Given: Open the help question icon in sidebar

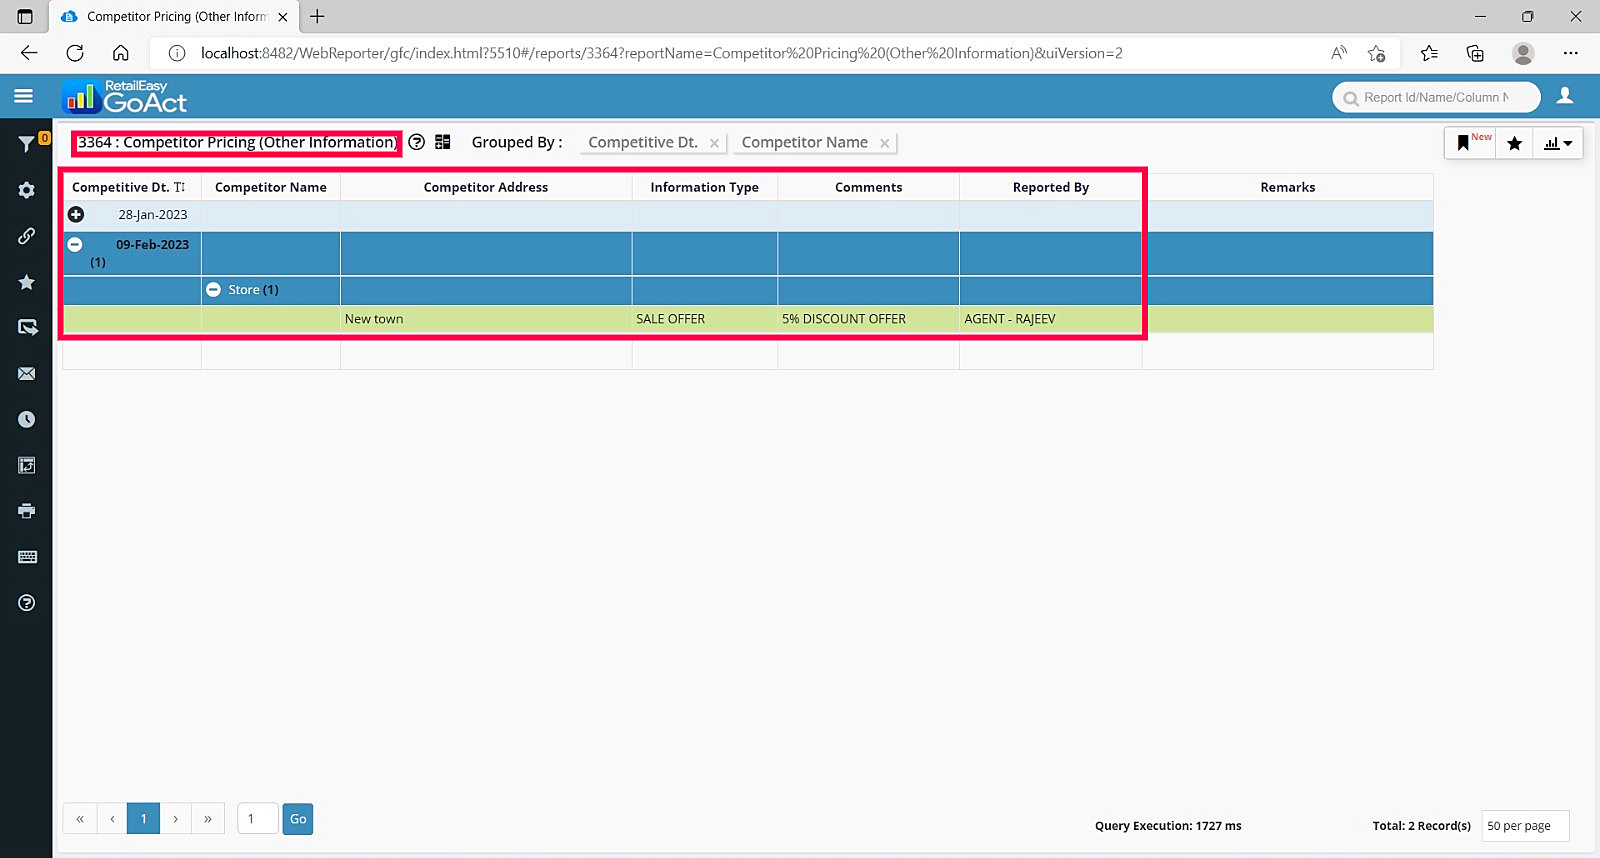Looking at the screenshot, I should [x=26, y=603].
